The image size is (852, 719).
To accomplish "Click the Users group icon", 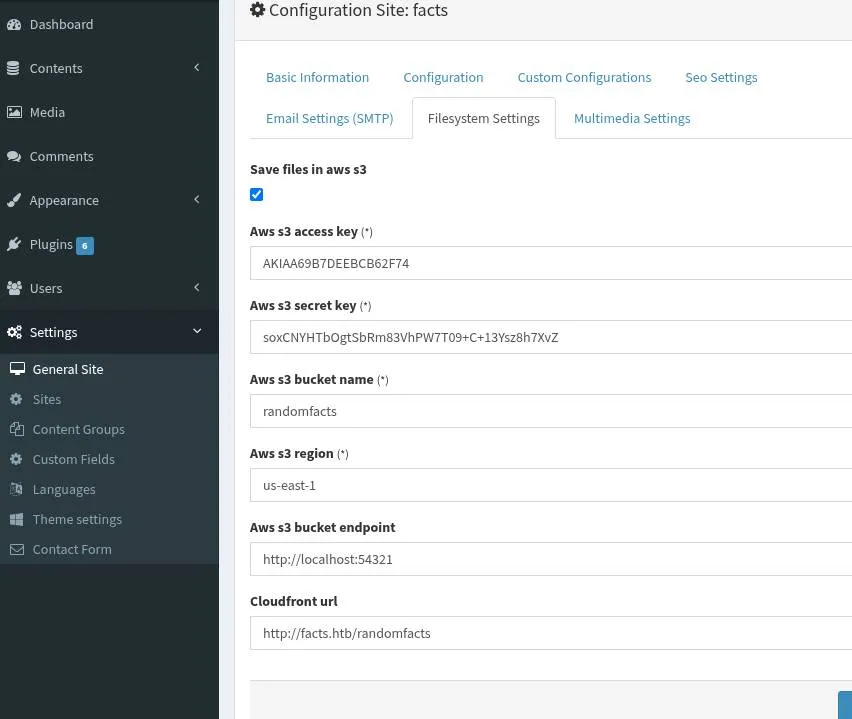I will (x=14, y=288).
